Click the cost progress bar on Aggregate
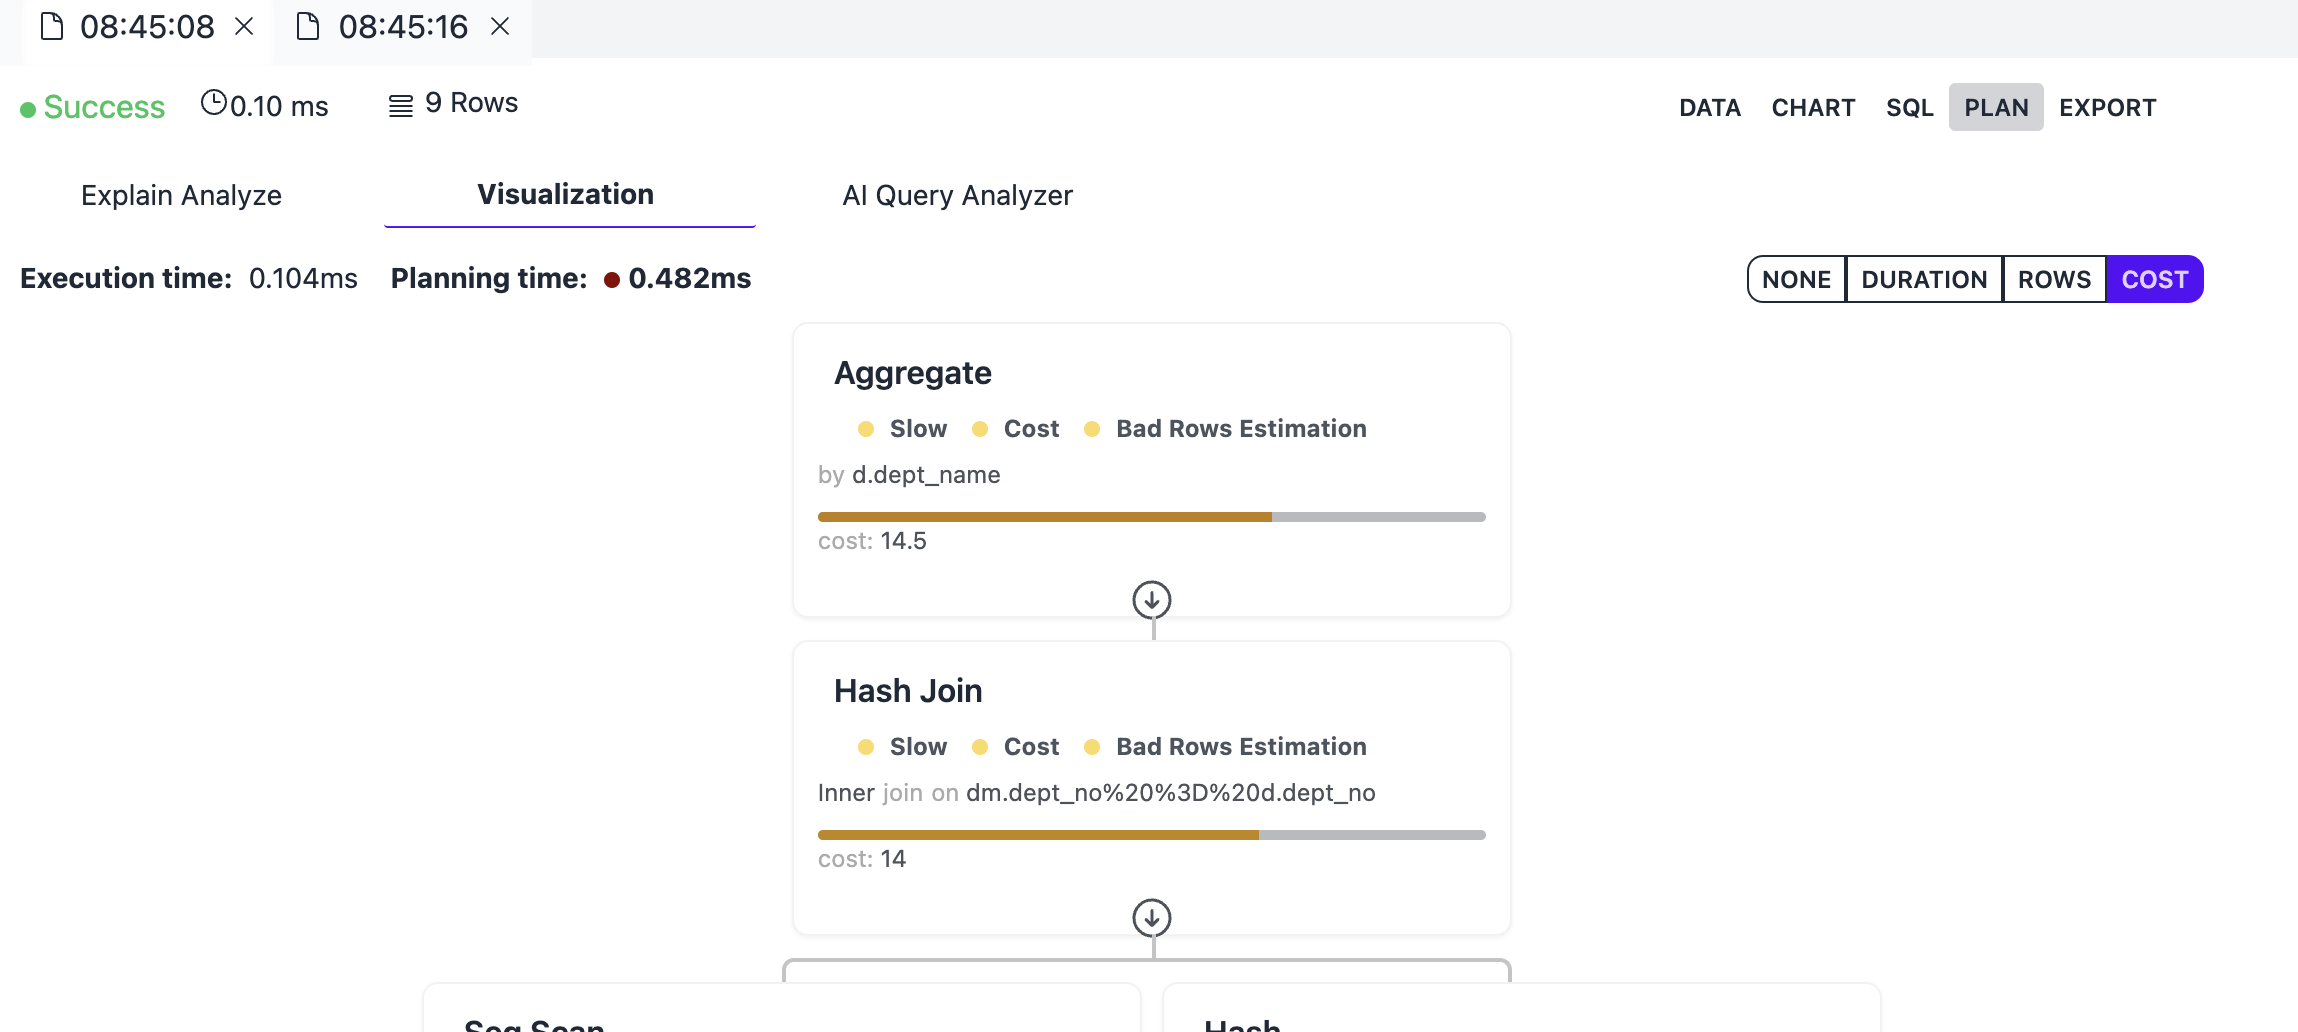 [1150, 517]
